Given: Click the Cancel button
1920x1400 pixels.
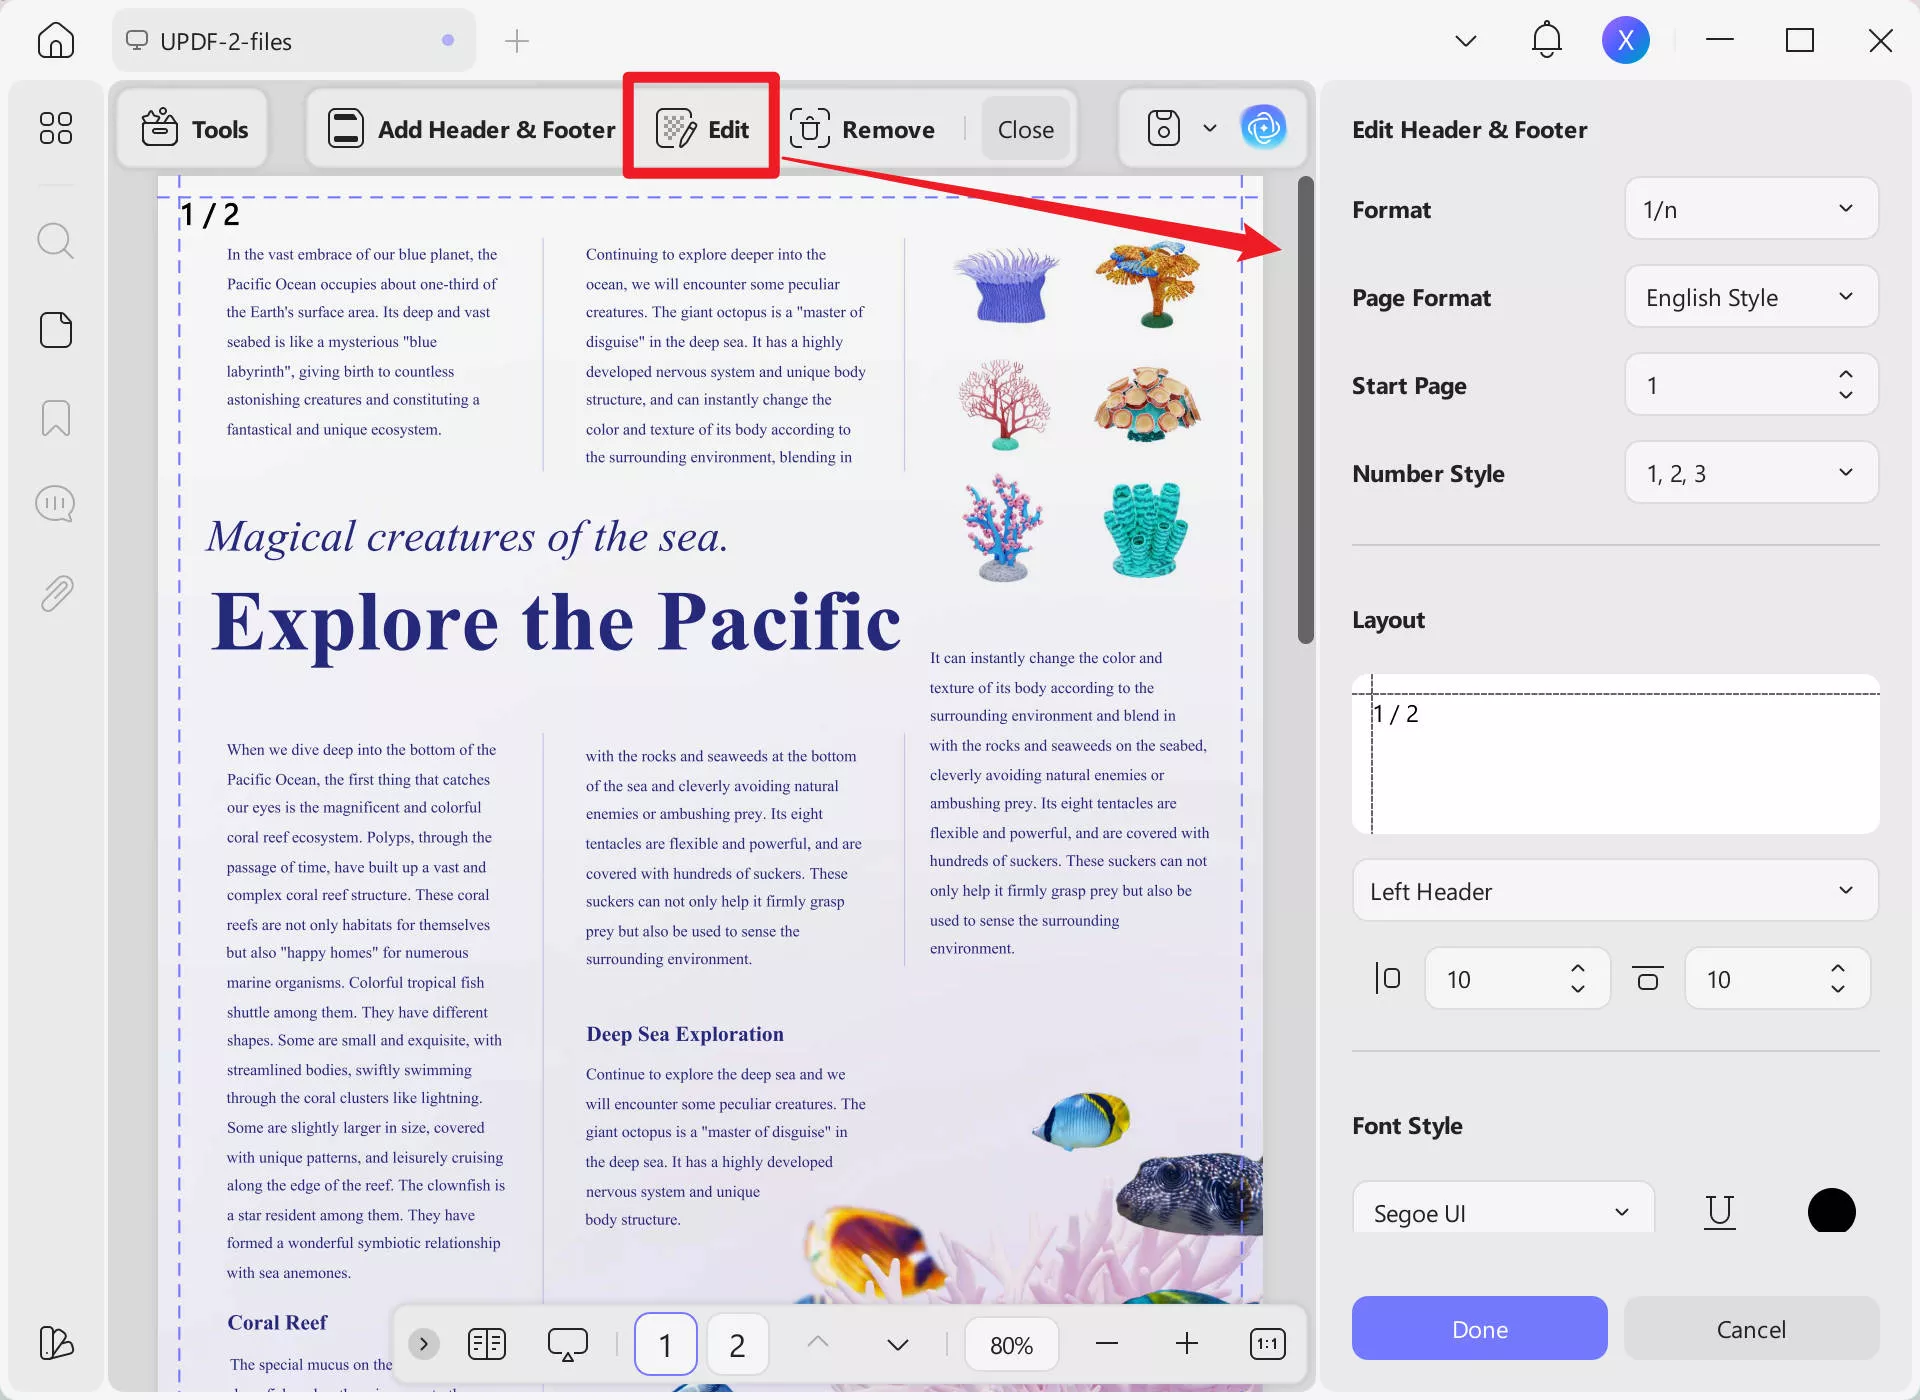Looking at the screenshot, I should pyautogui.click(x=1750, y=1329).
